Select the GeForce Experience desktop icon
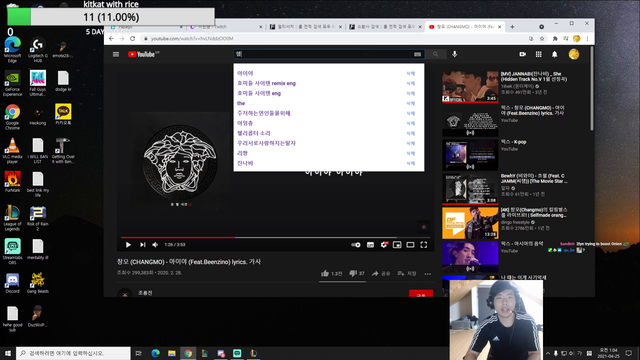This screenshot has height=360, width=640. coord(12,83)
